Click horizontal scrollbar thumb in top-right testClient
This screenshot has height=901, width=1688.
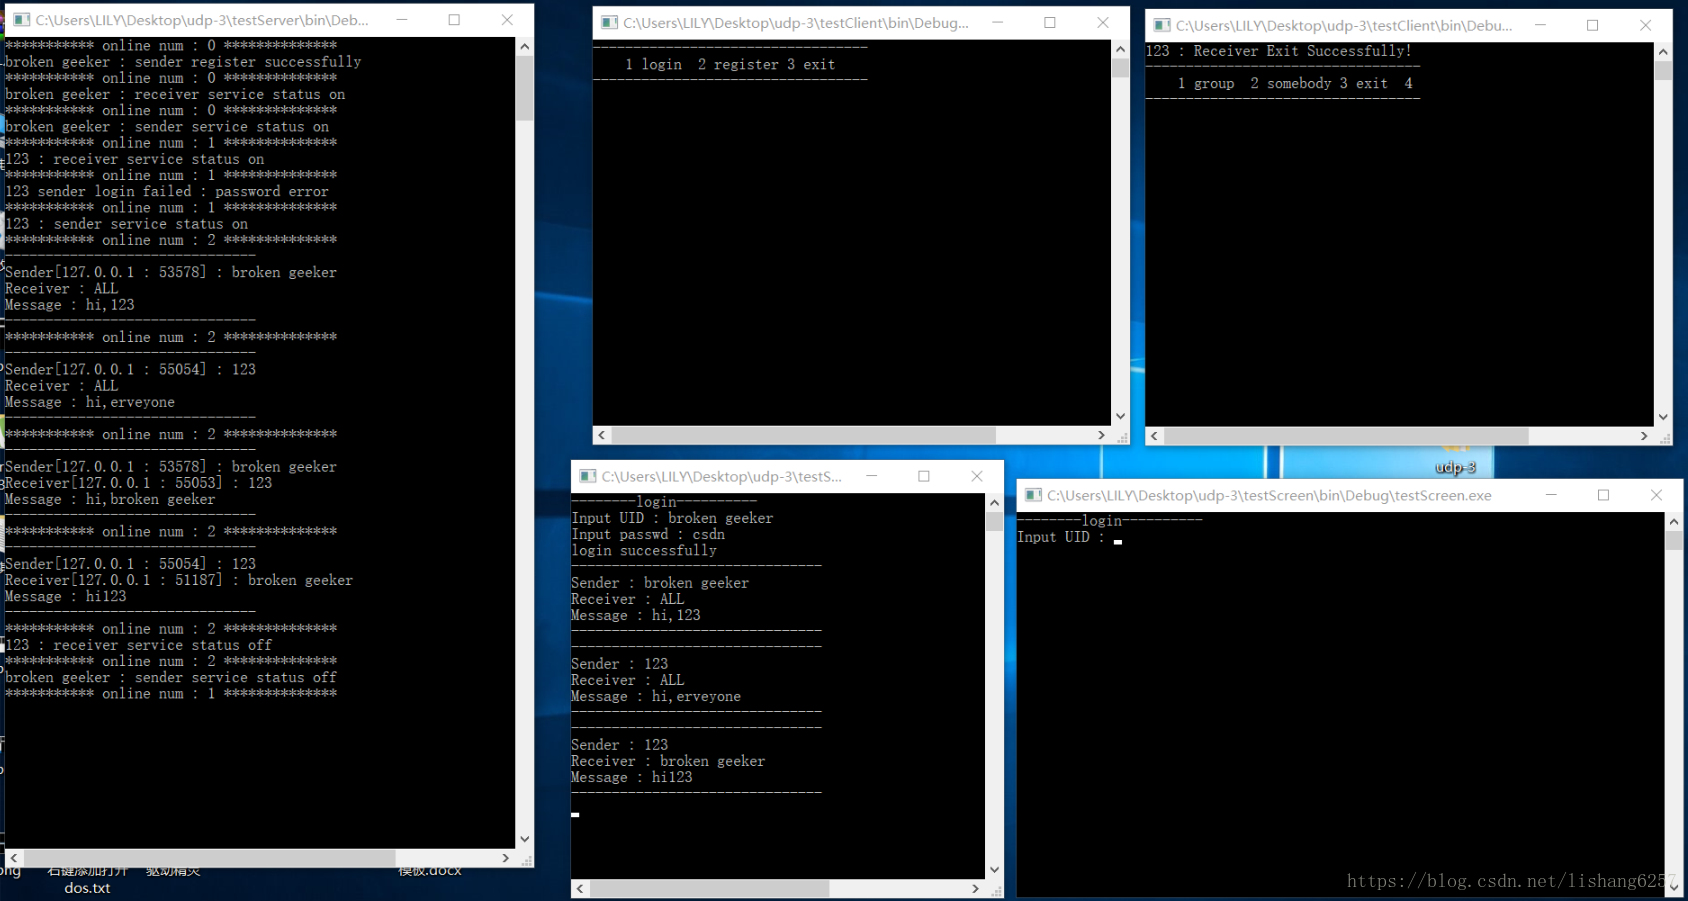[1347, 437]
